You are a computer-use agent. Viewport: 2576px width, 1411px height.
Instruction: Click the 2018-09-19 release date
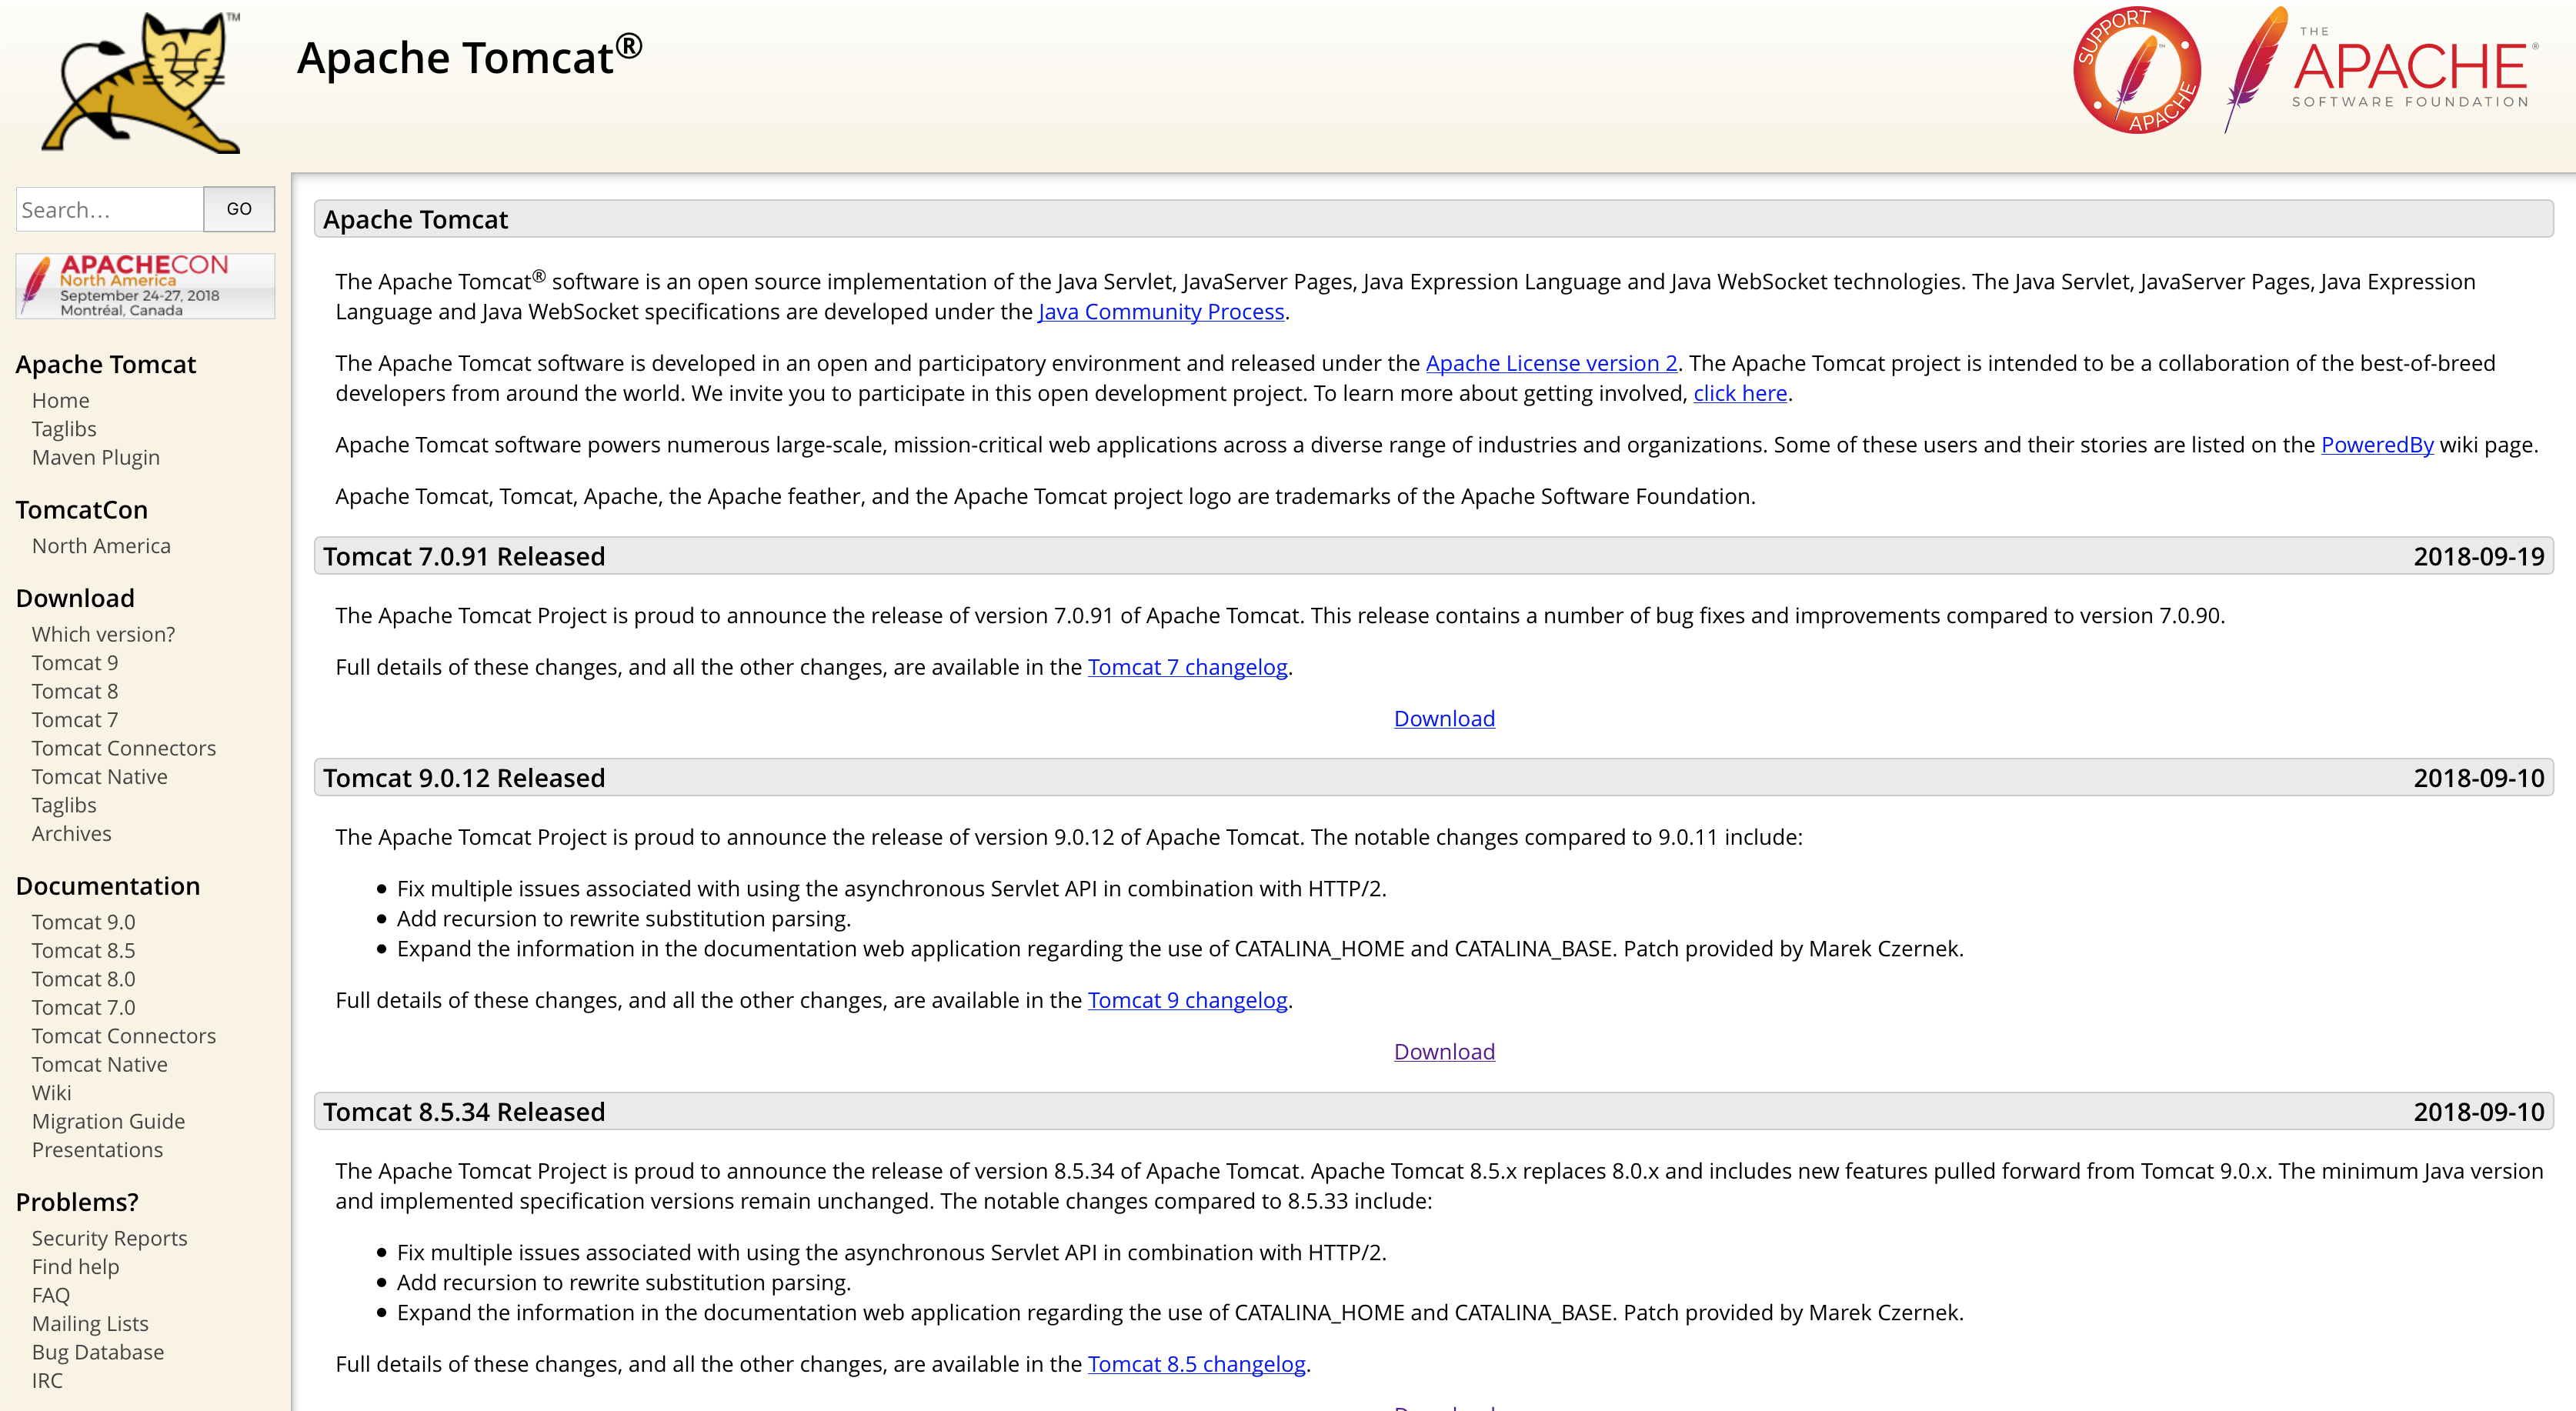tap(2478, 556)
